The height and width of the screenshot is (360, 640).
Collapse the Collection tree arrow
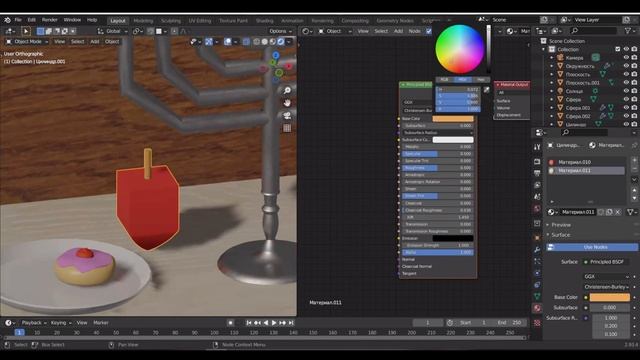click(x=544, y=49)
